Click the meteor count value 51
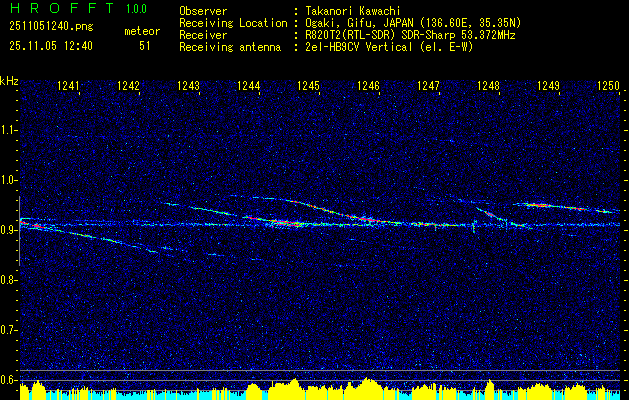629x400 pixels. pyautogui.click(x=145, y=46)
